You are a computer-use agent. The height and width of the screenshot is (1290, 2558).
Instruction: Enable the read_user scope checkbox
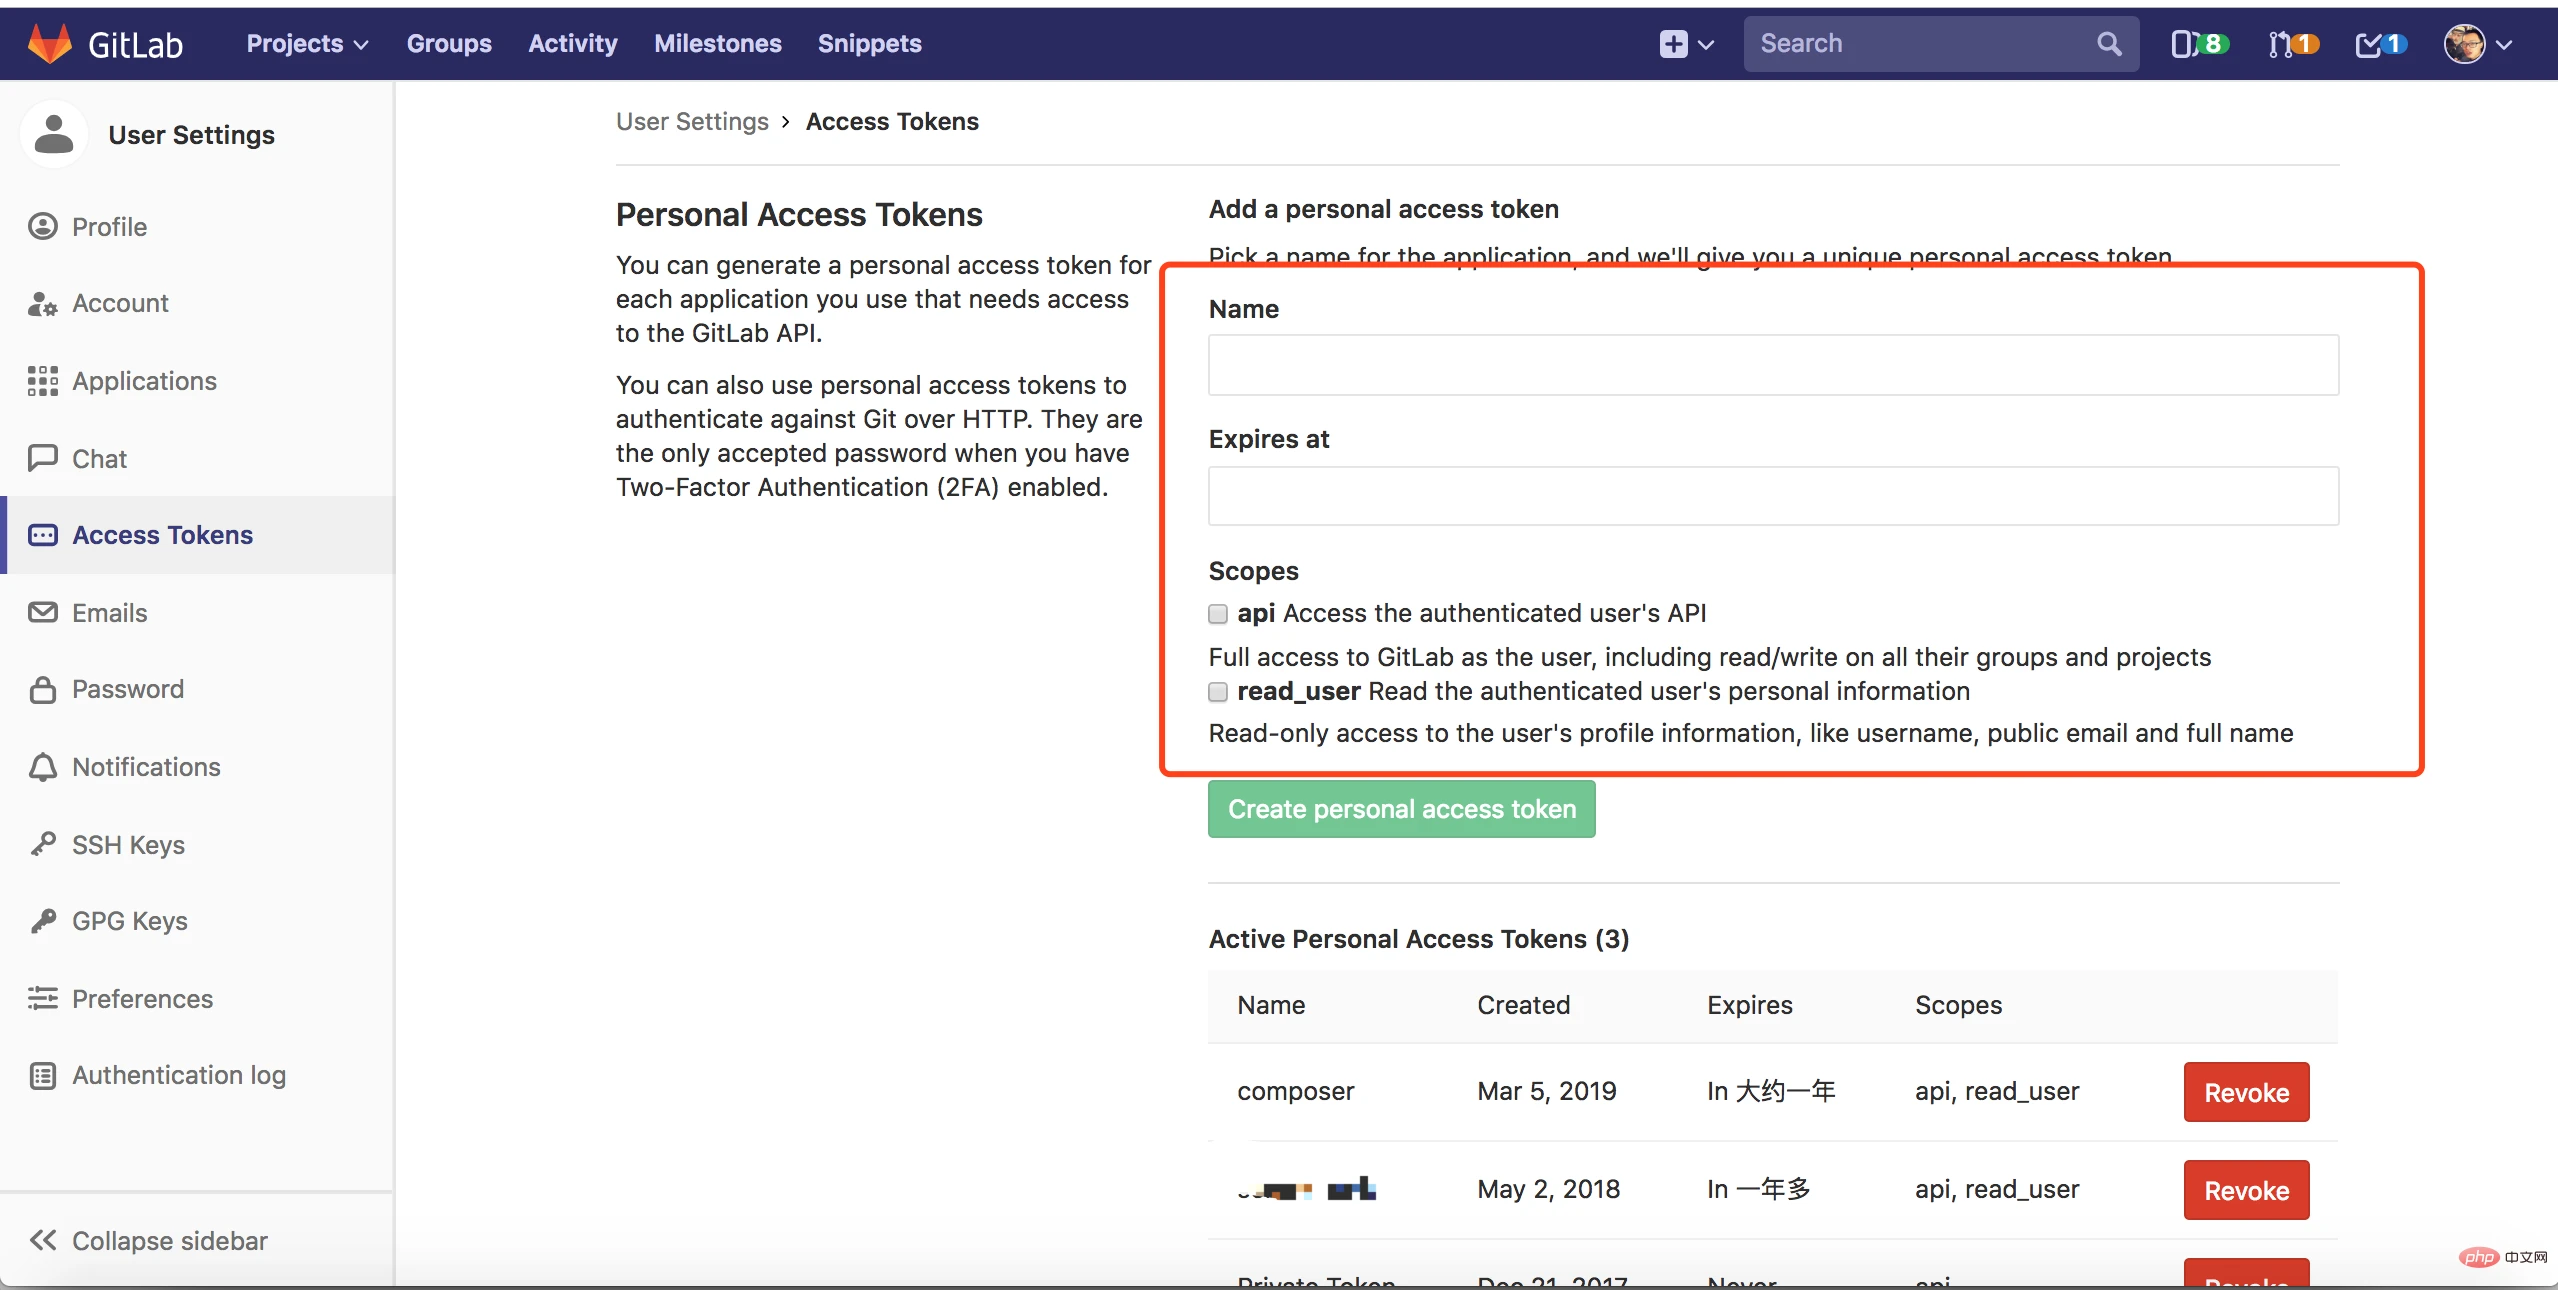(x=1218, y=692)
